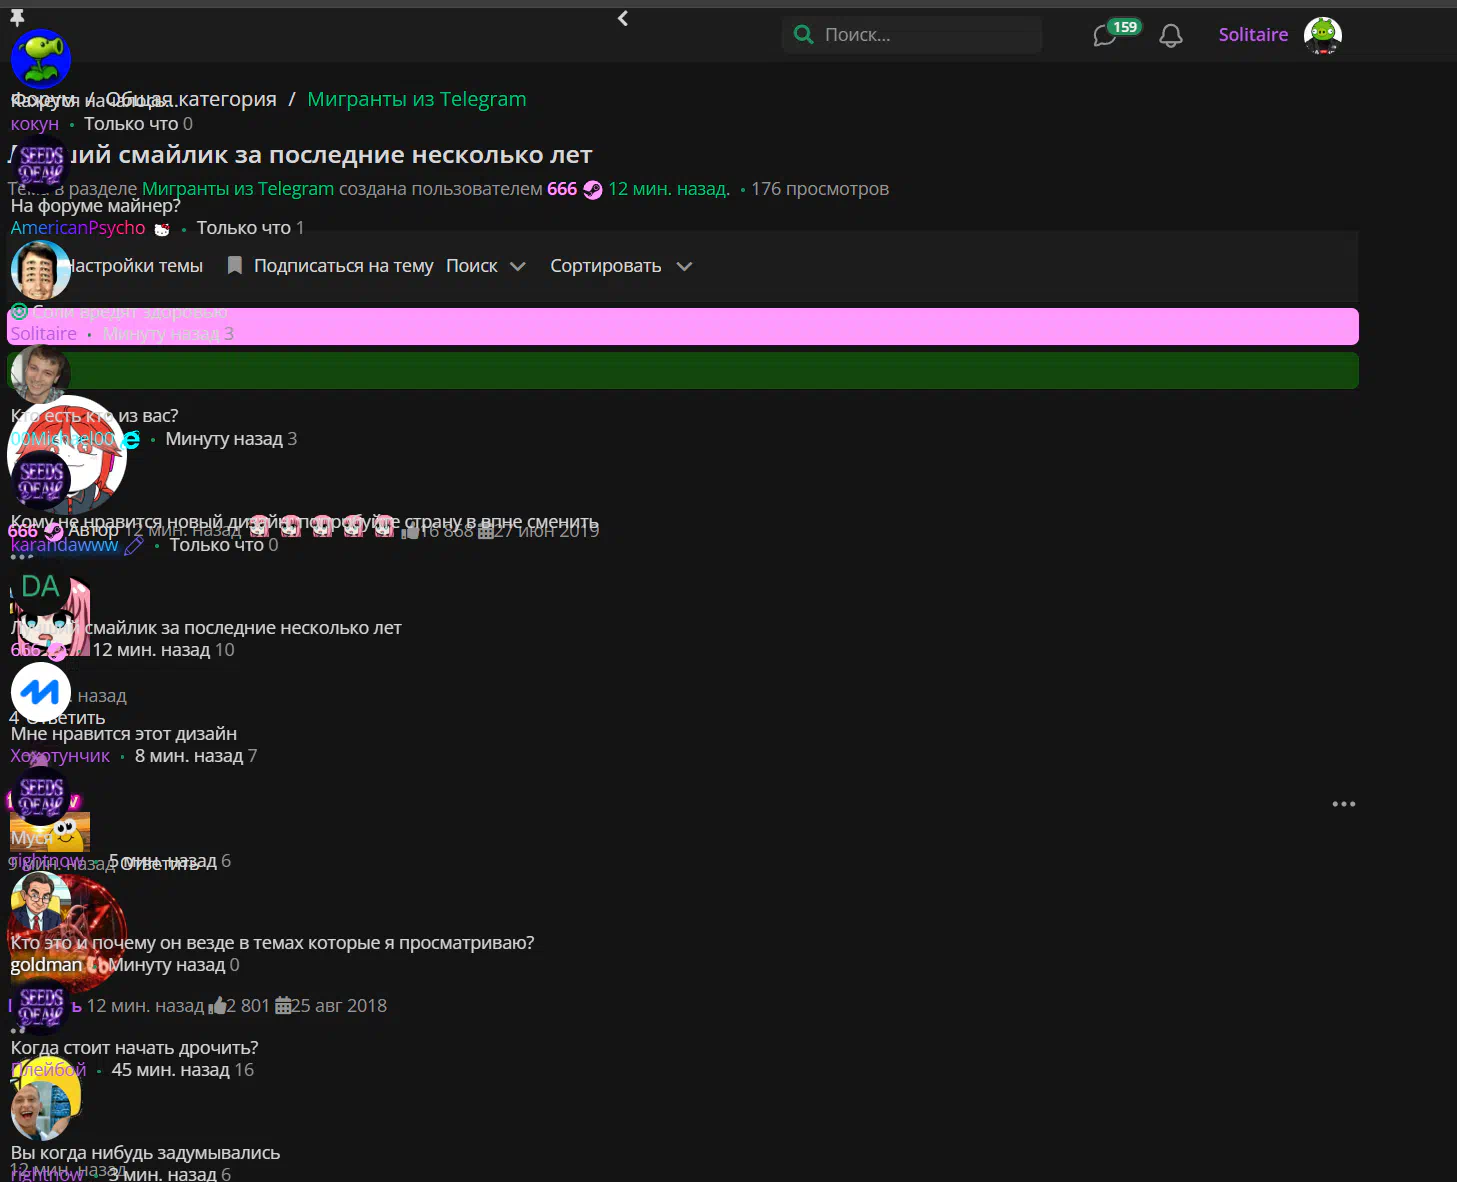Focus the Поиск search field
Screen dimensions: 1457x1182
coord(925,35)
